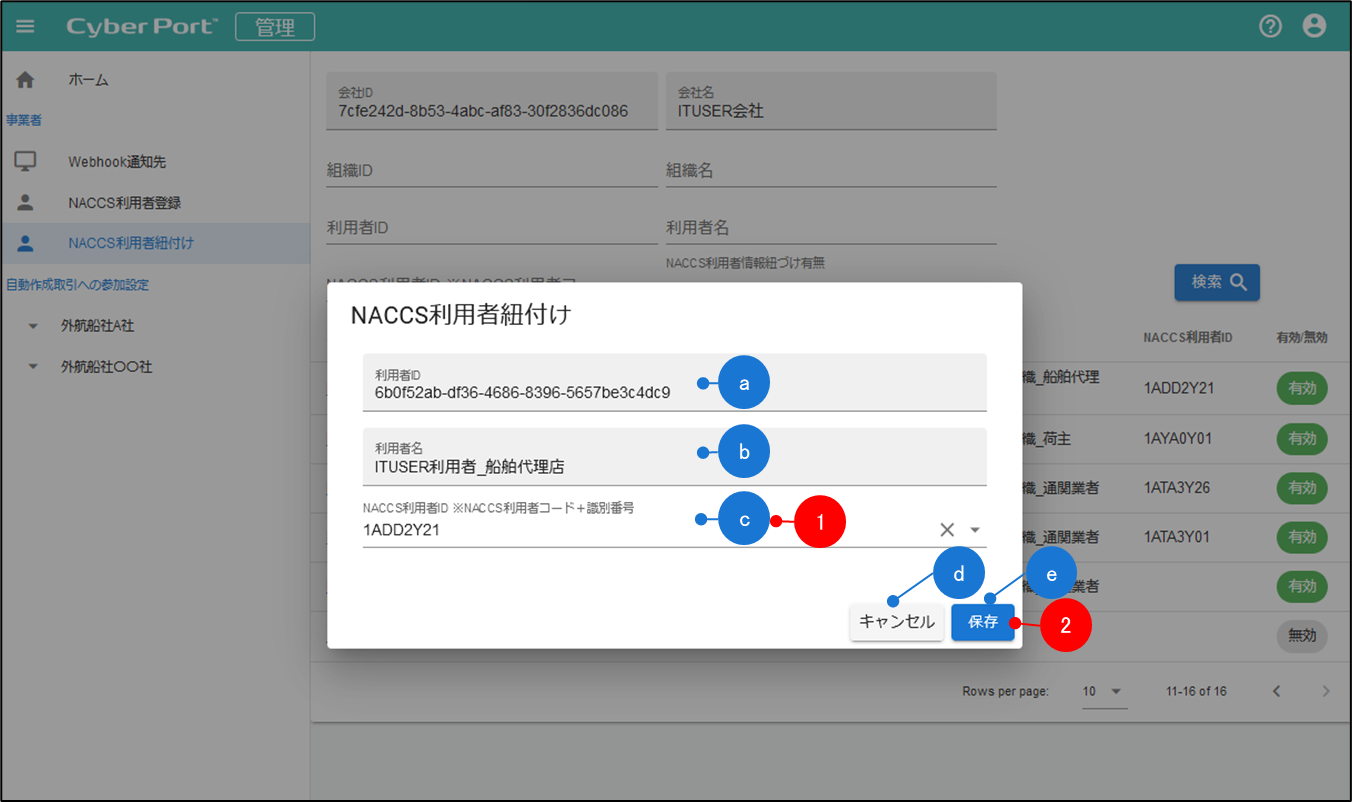Open the hamburger navigation menu
Screen dimensions: 1352x802
coord(25,27)
